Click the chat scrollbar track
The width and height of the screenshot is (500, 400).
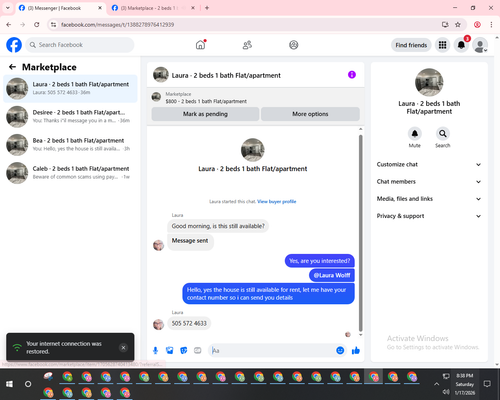[360, 232]
